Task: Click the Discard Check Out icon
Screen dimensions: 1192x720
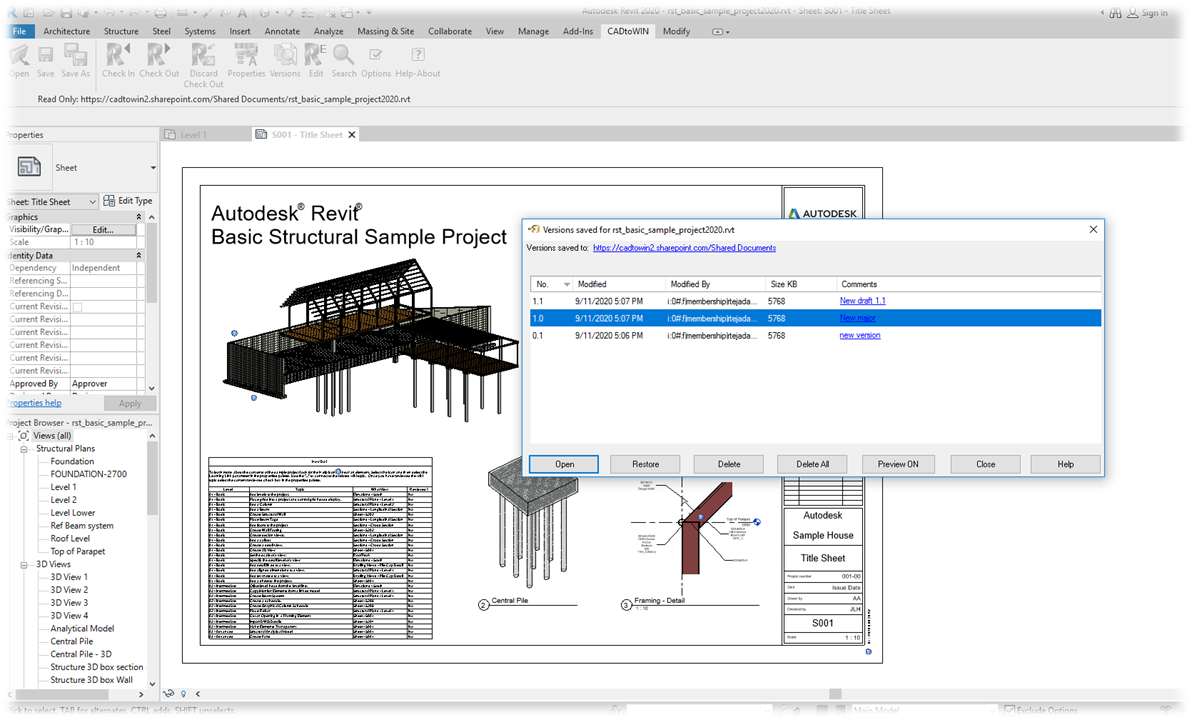Action: click(x=203, y=56)
